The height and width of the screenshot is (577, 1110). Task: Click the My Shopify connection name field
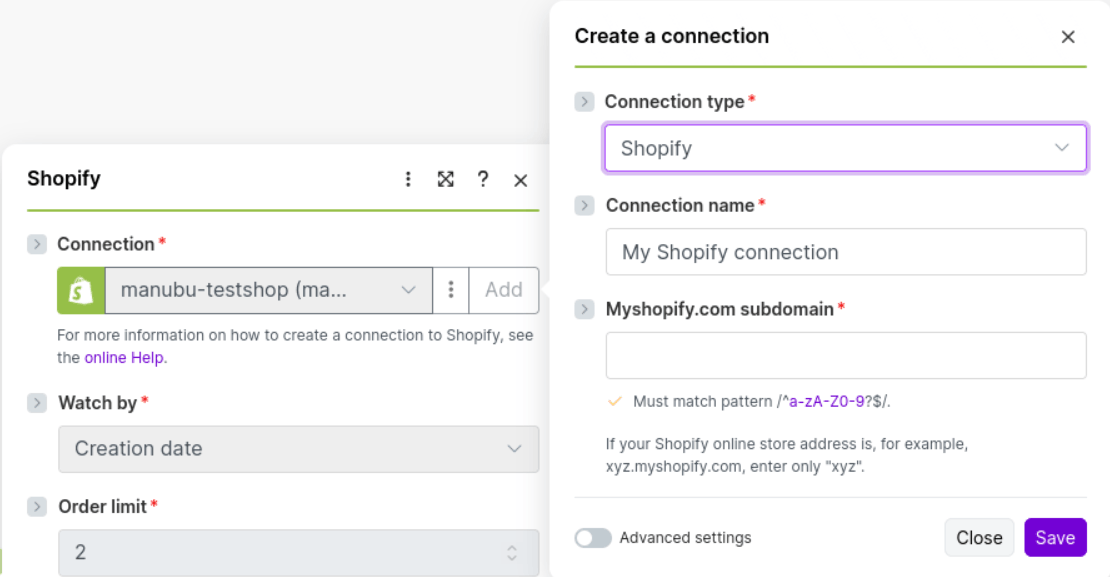tap(846, 252)
